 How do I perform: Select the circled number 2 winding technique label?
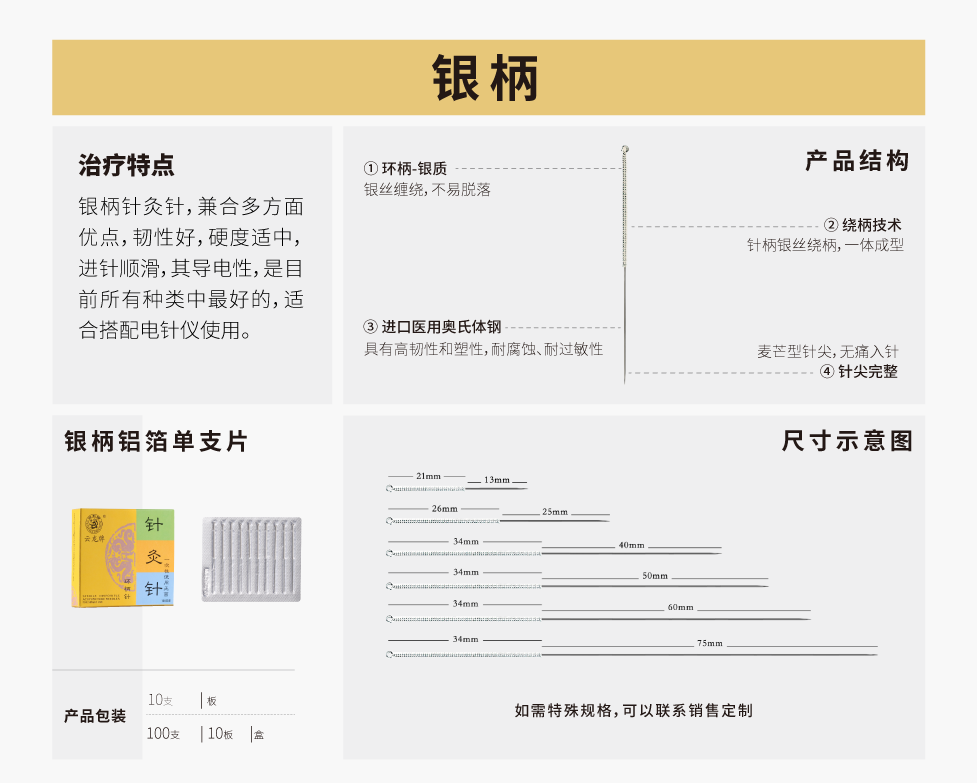862,225
